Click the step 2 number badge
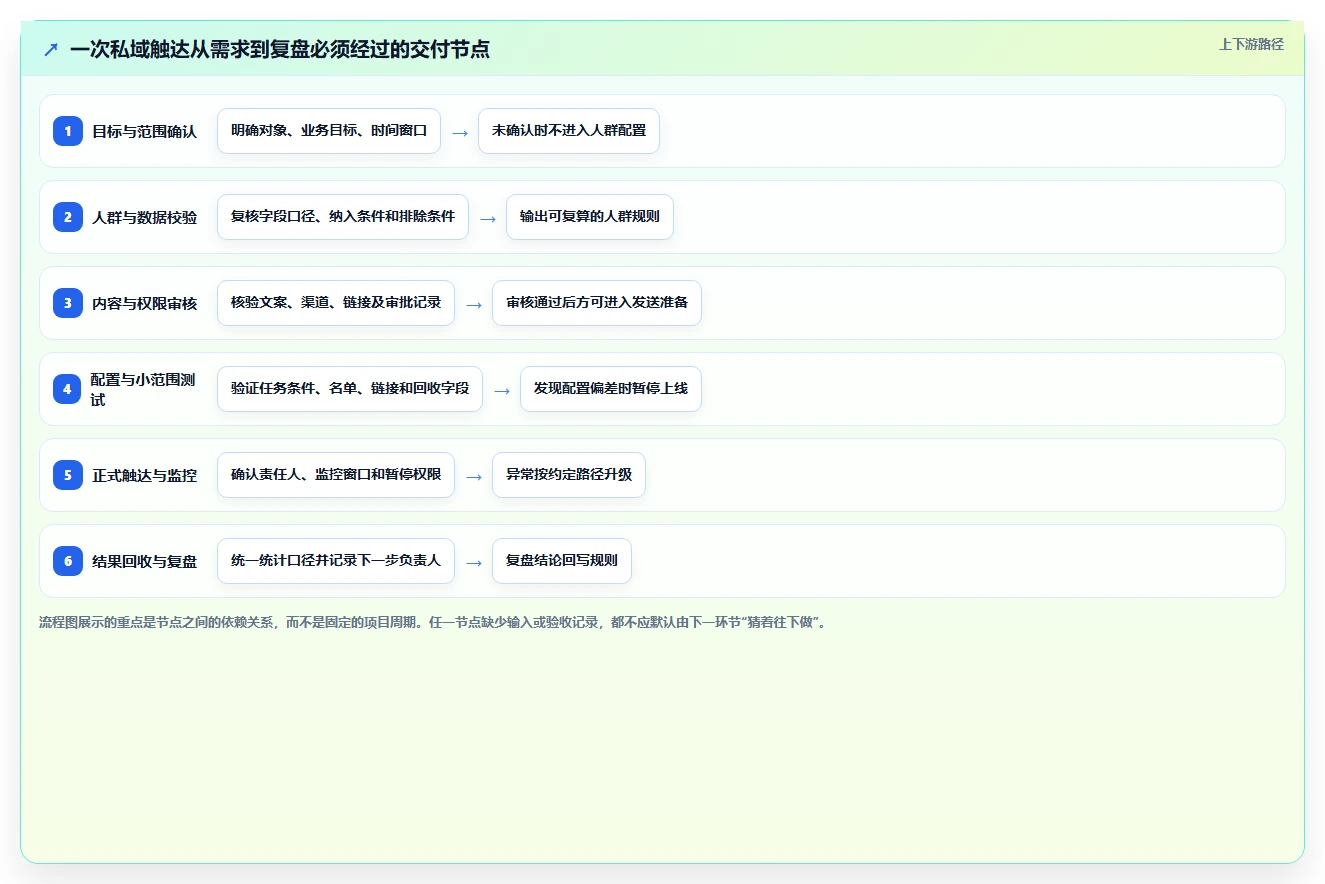 tap(68, 217)
